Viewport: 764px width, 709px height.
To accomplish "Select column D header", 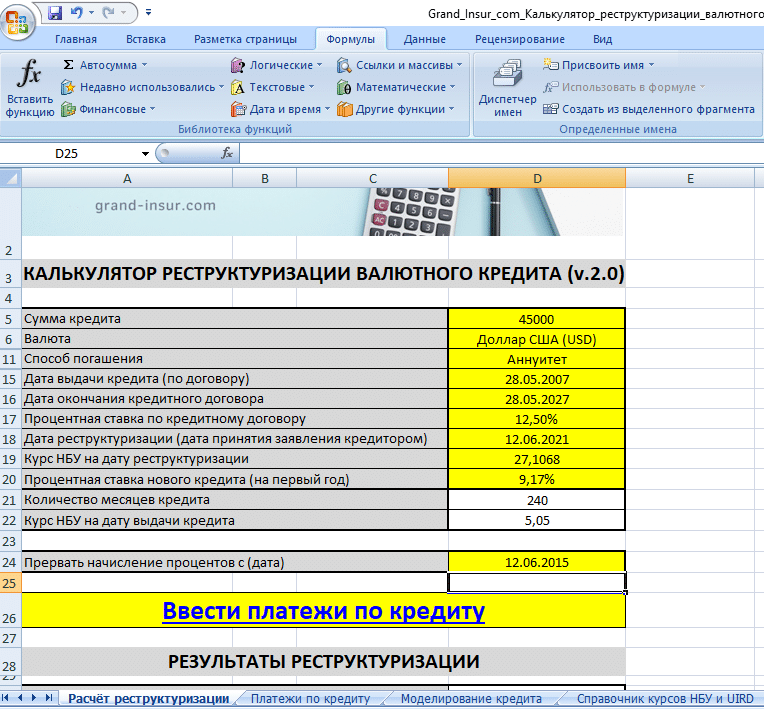I will (537, 178).
